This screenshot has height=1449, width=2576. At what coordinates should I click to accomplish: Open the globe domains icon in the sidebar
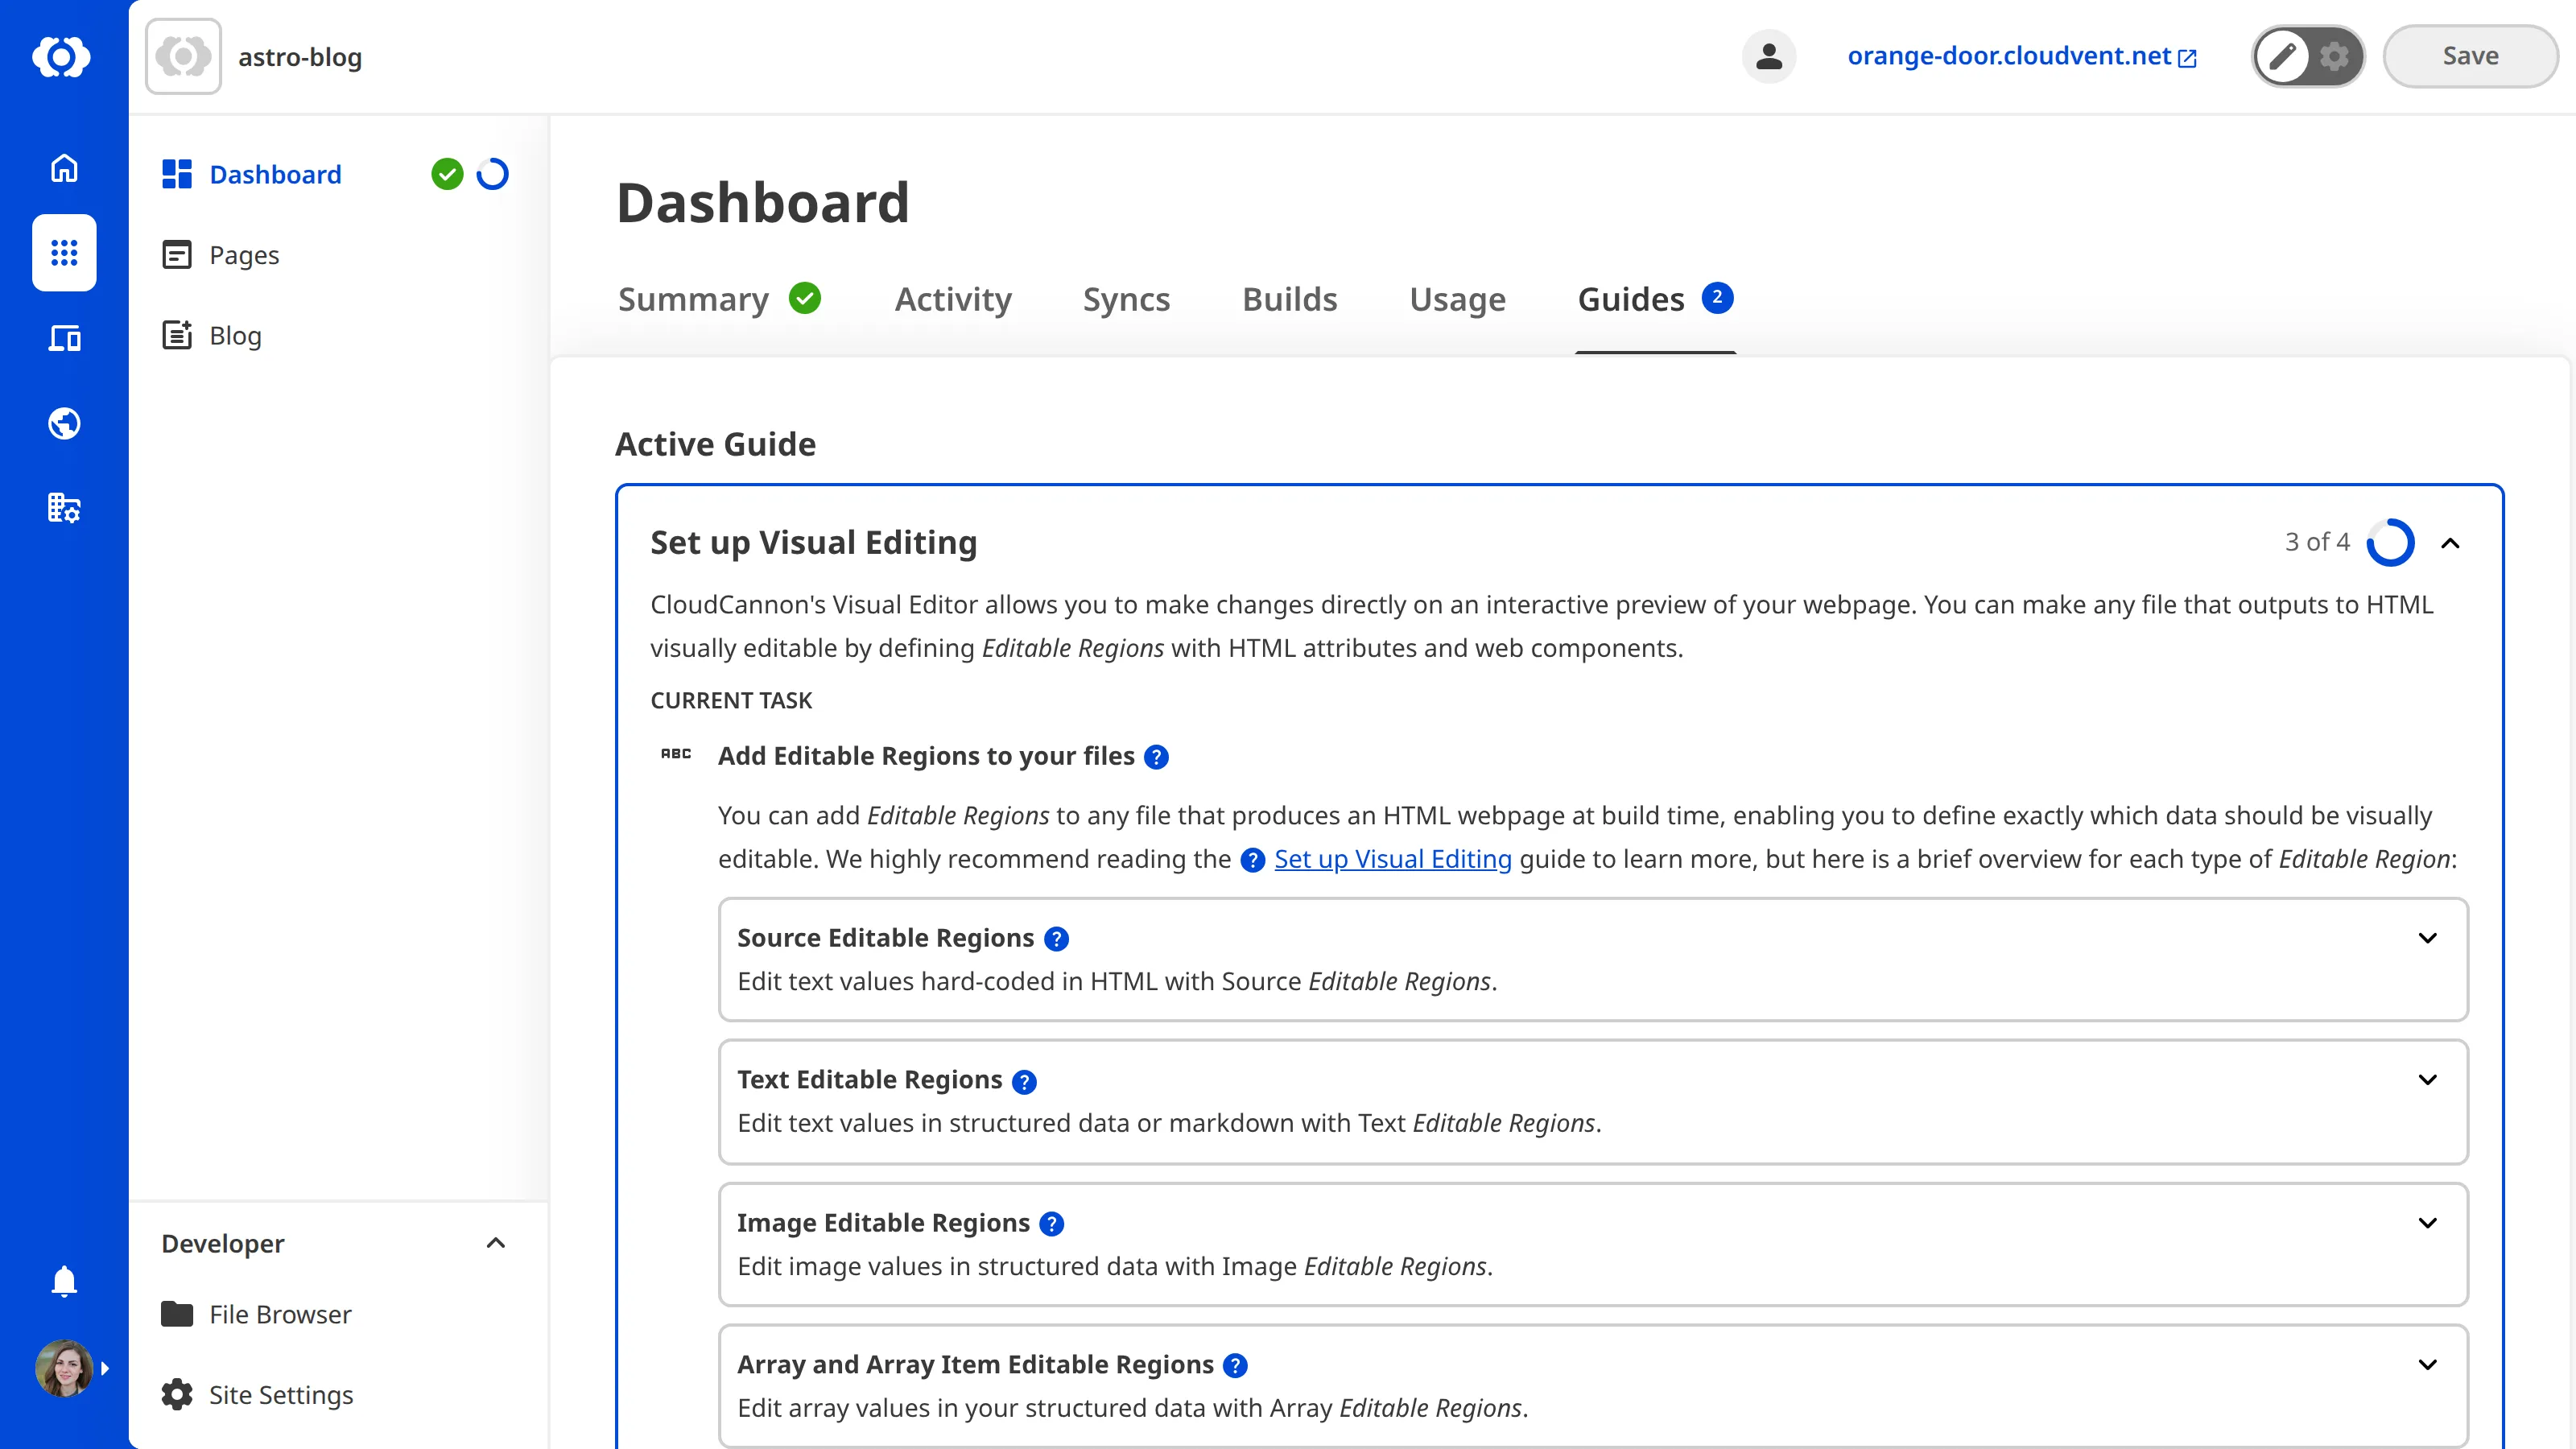point(63,423)
